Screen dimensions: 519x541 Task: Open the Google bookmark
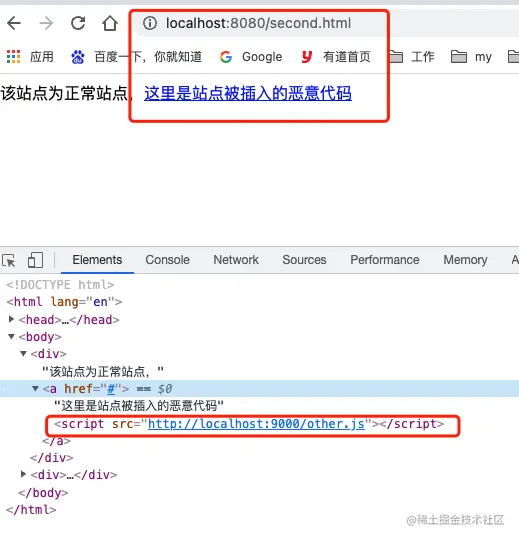click(251, 57)
